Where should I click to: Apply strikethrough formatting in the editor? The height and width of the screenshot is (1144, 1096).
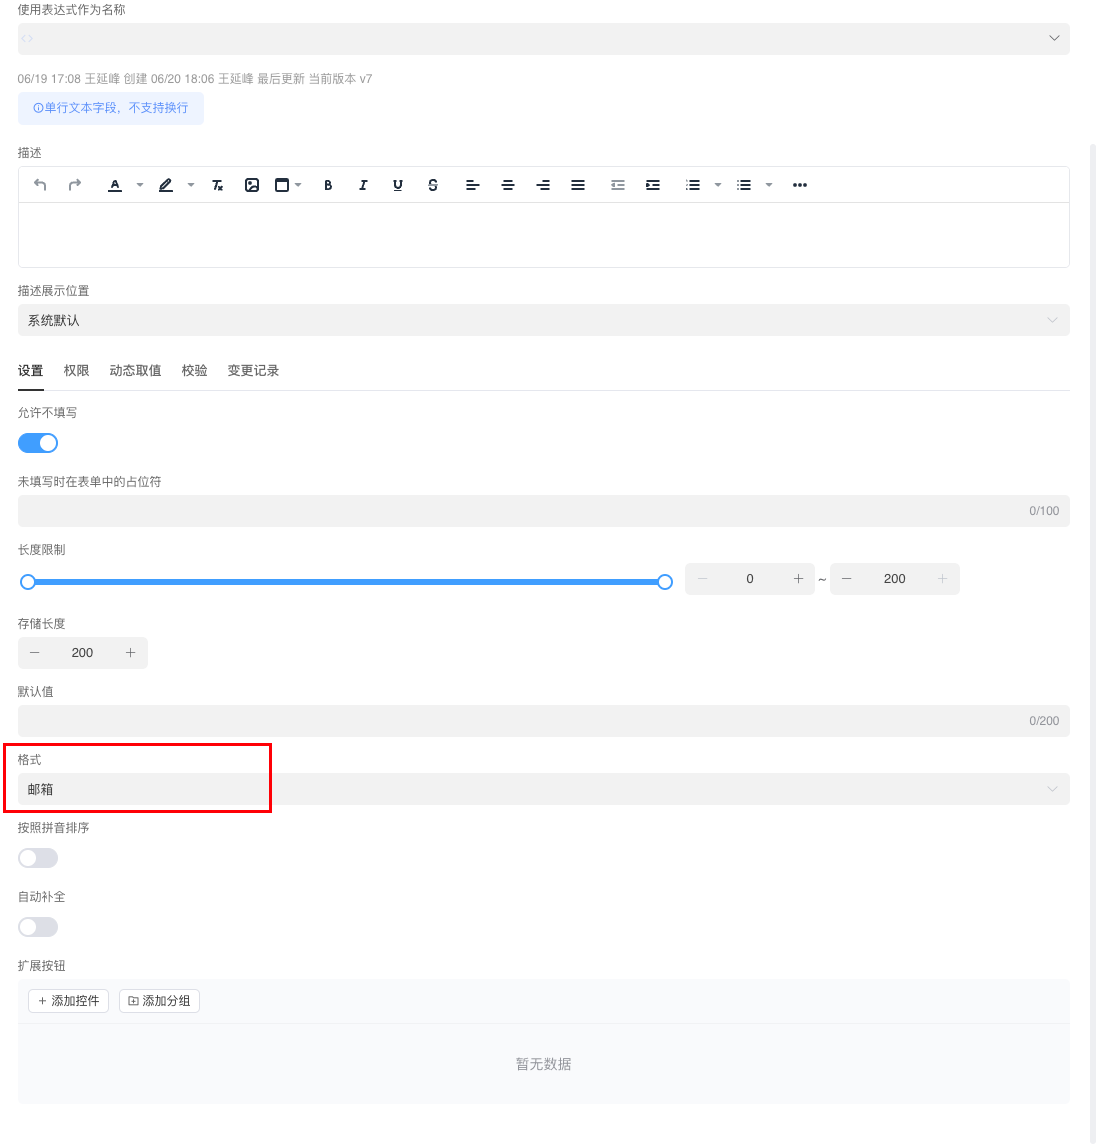[433, 185]
